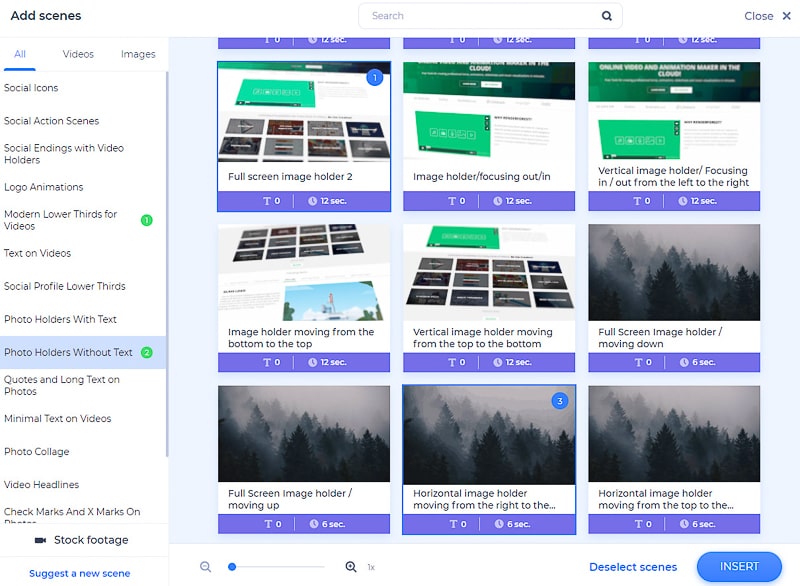Select Photo Holders Without Text category
This screenshot has width=800, height=586.
[83, 352]
